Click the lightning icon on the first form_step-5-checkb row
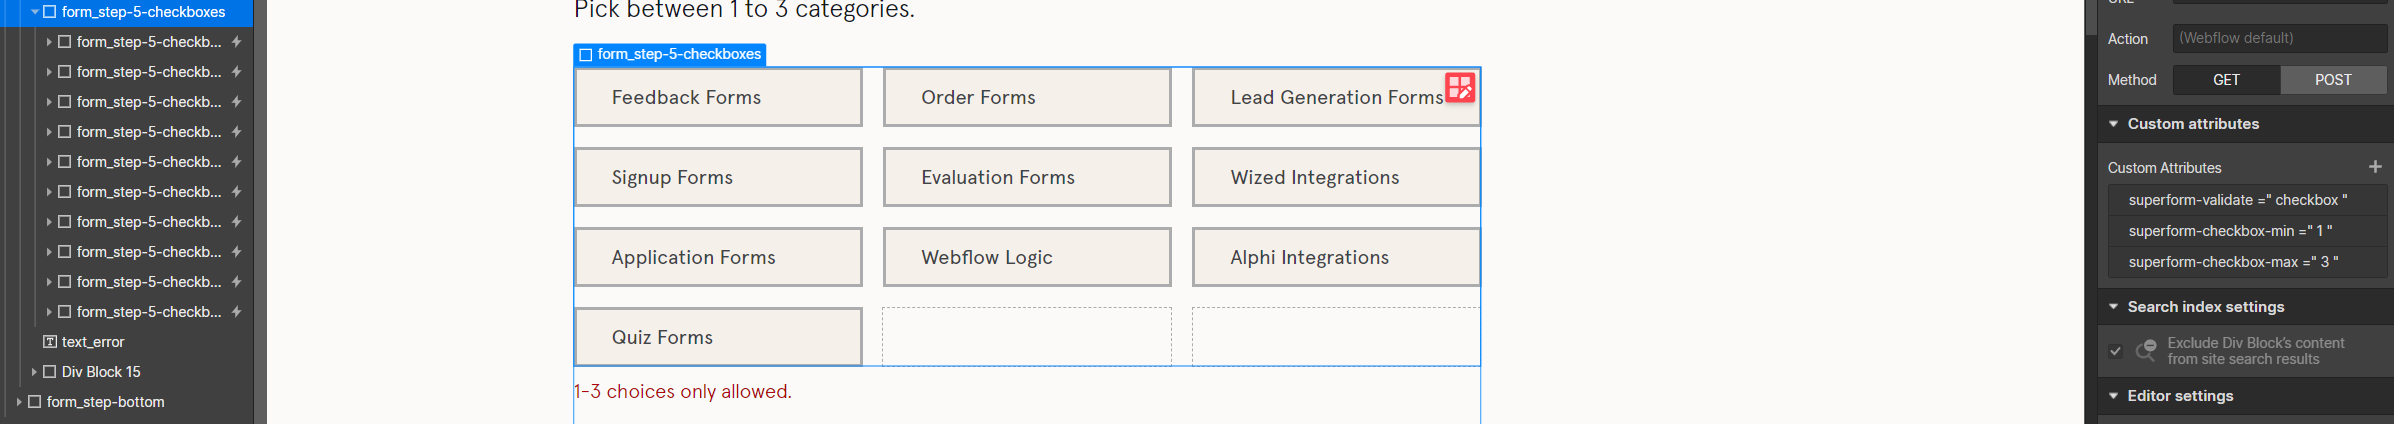Image resolution: width=2394 pixels, height=424 pixels. coord(237,42)
